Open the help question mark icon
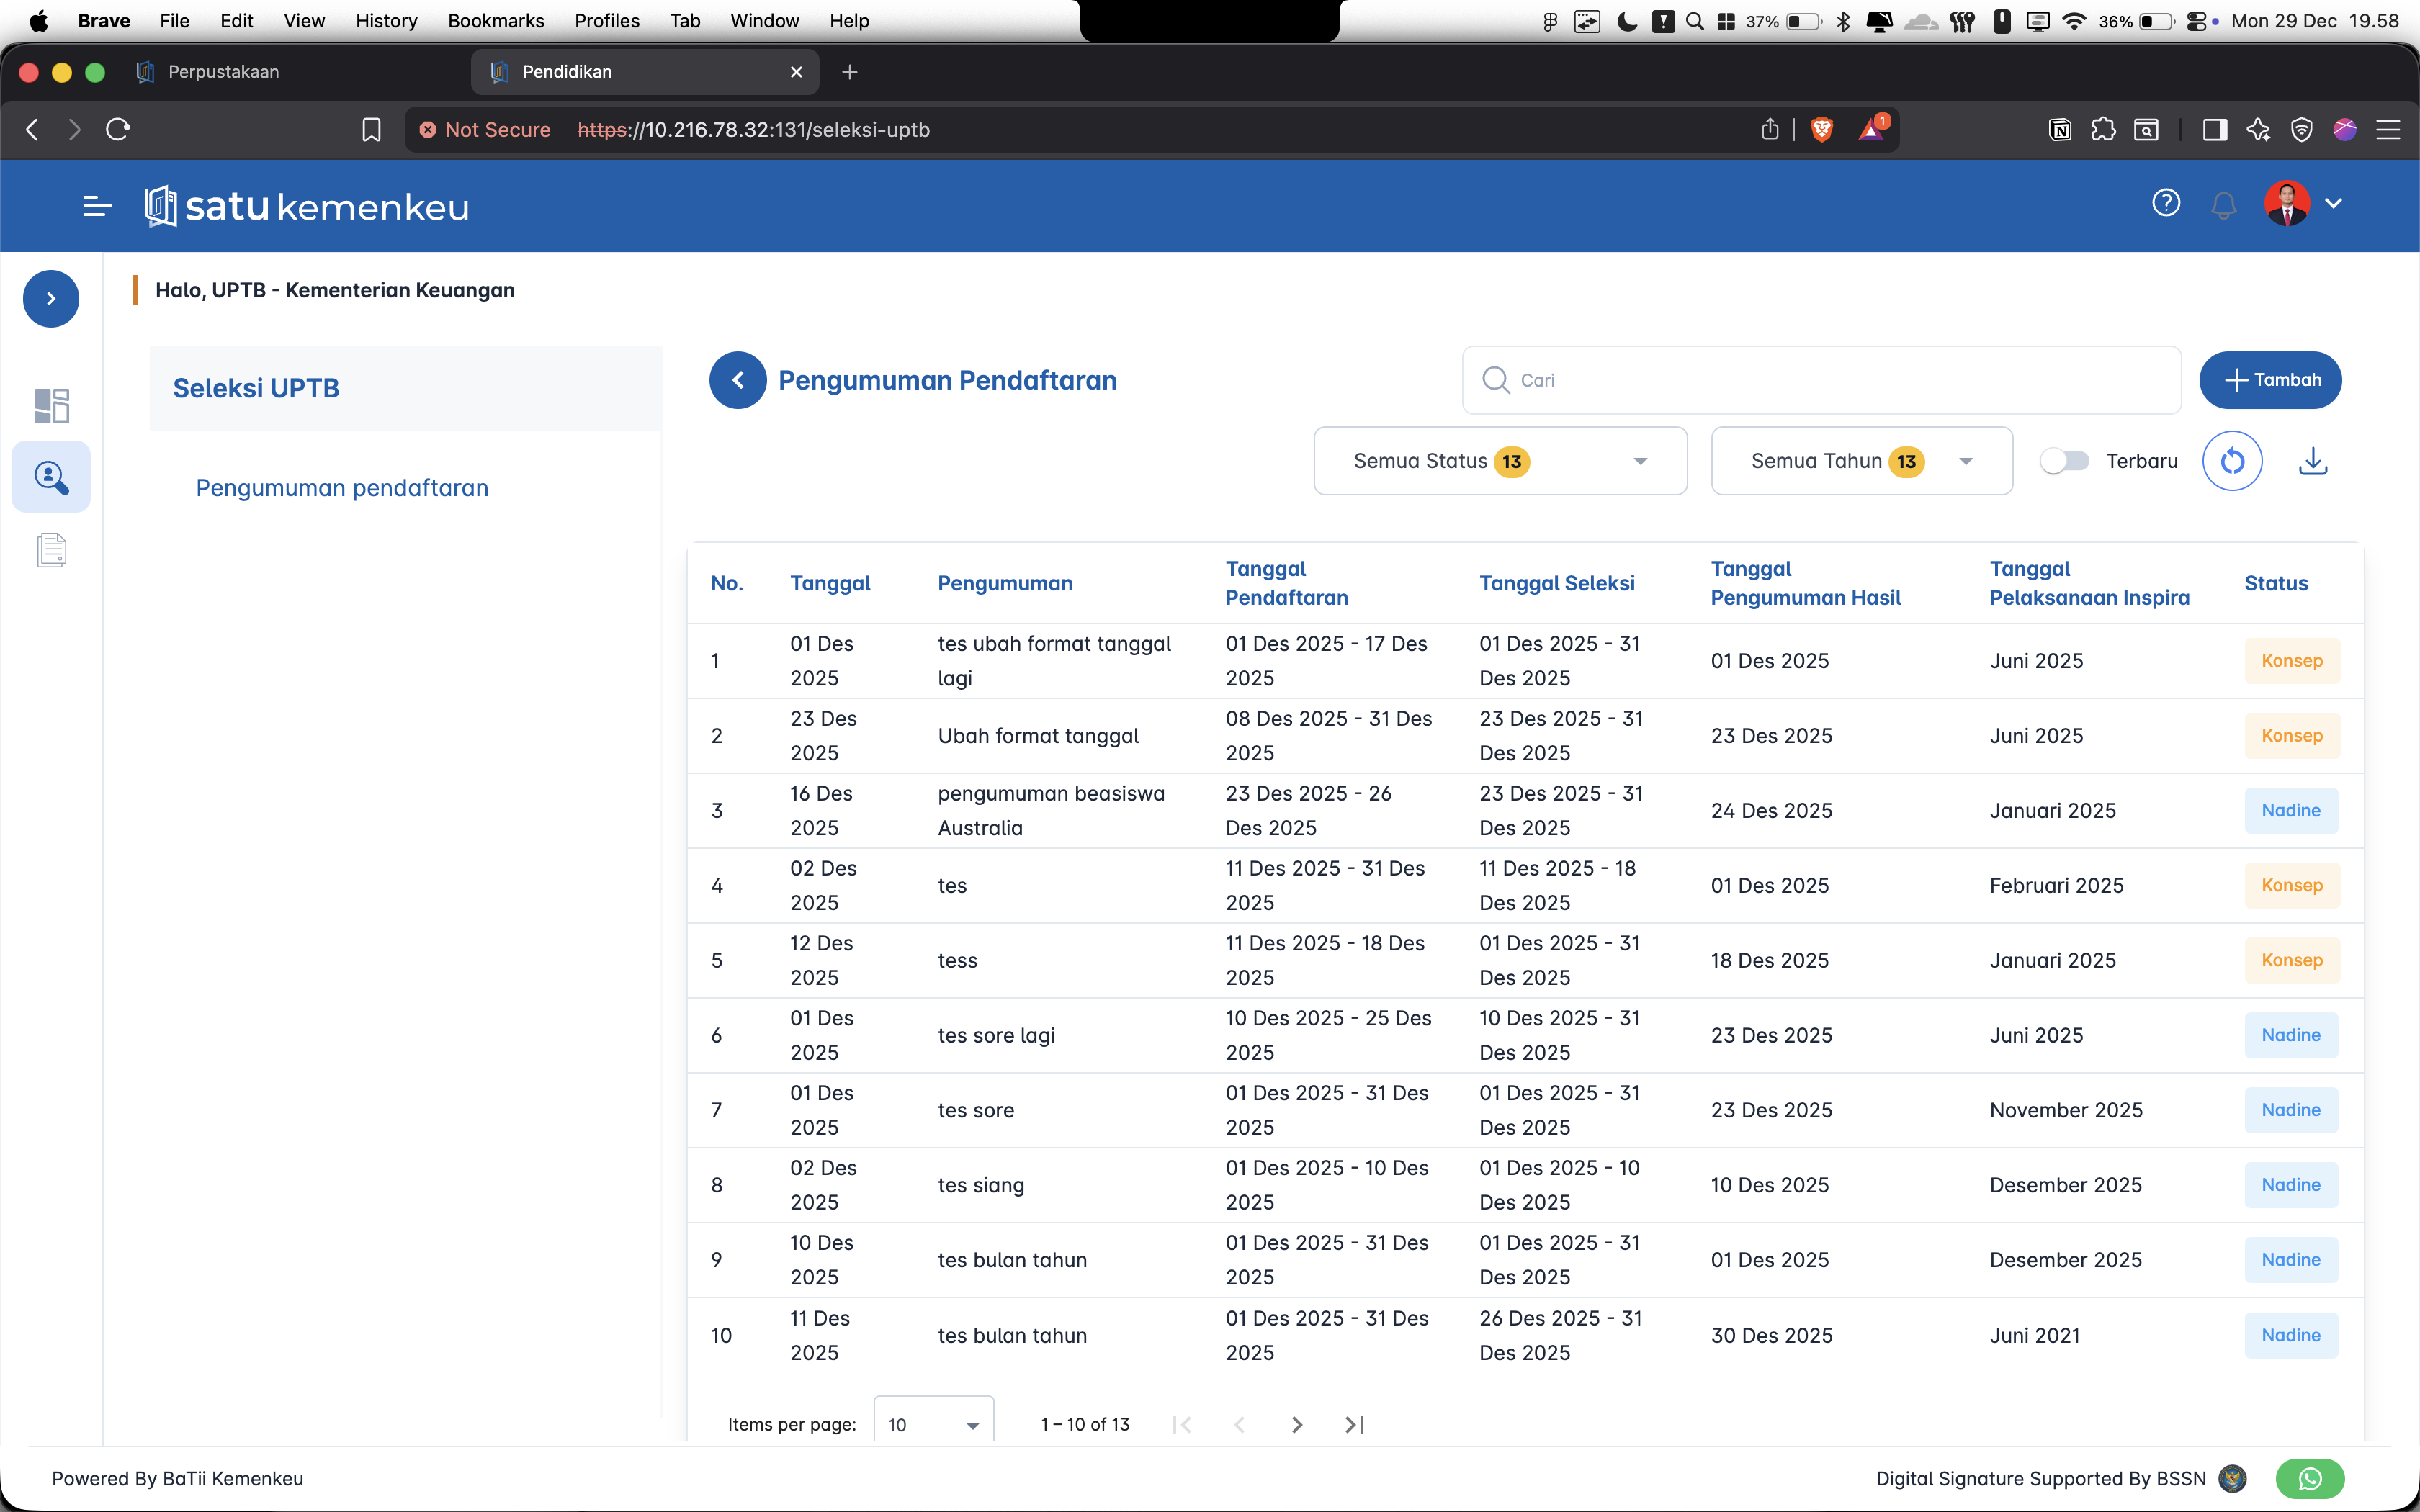The image size is (2420, 1512). pos(2165,203)
